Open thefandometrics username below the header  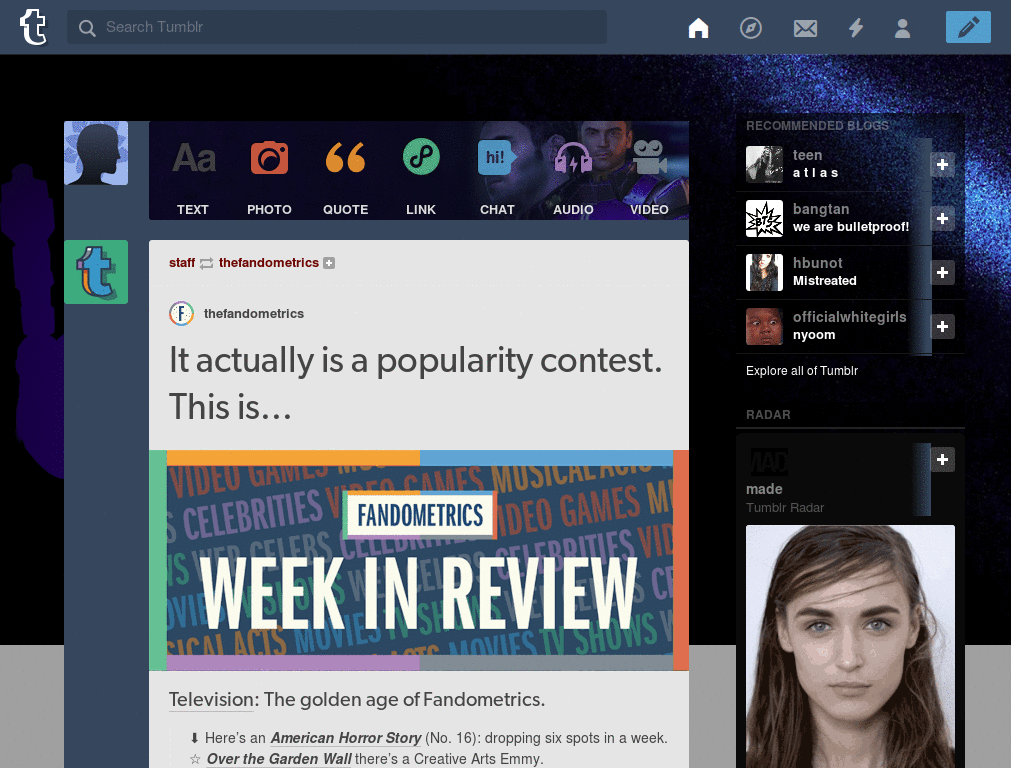point(253,313)
